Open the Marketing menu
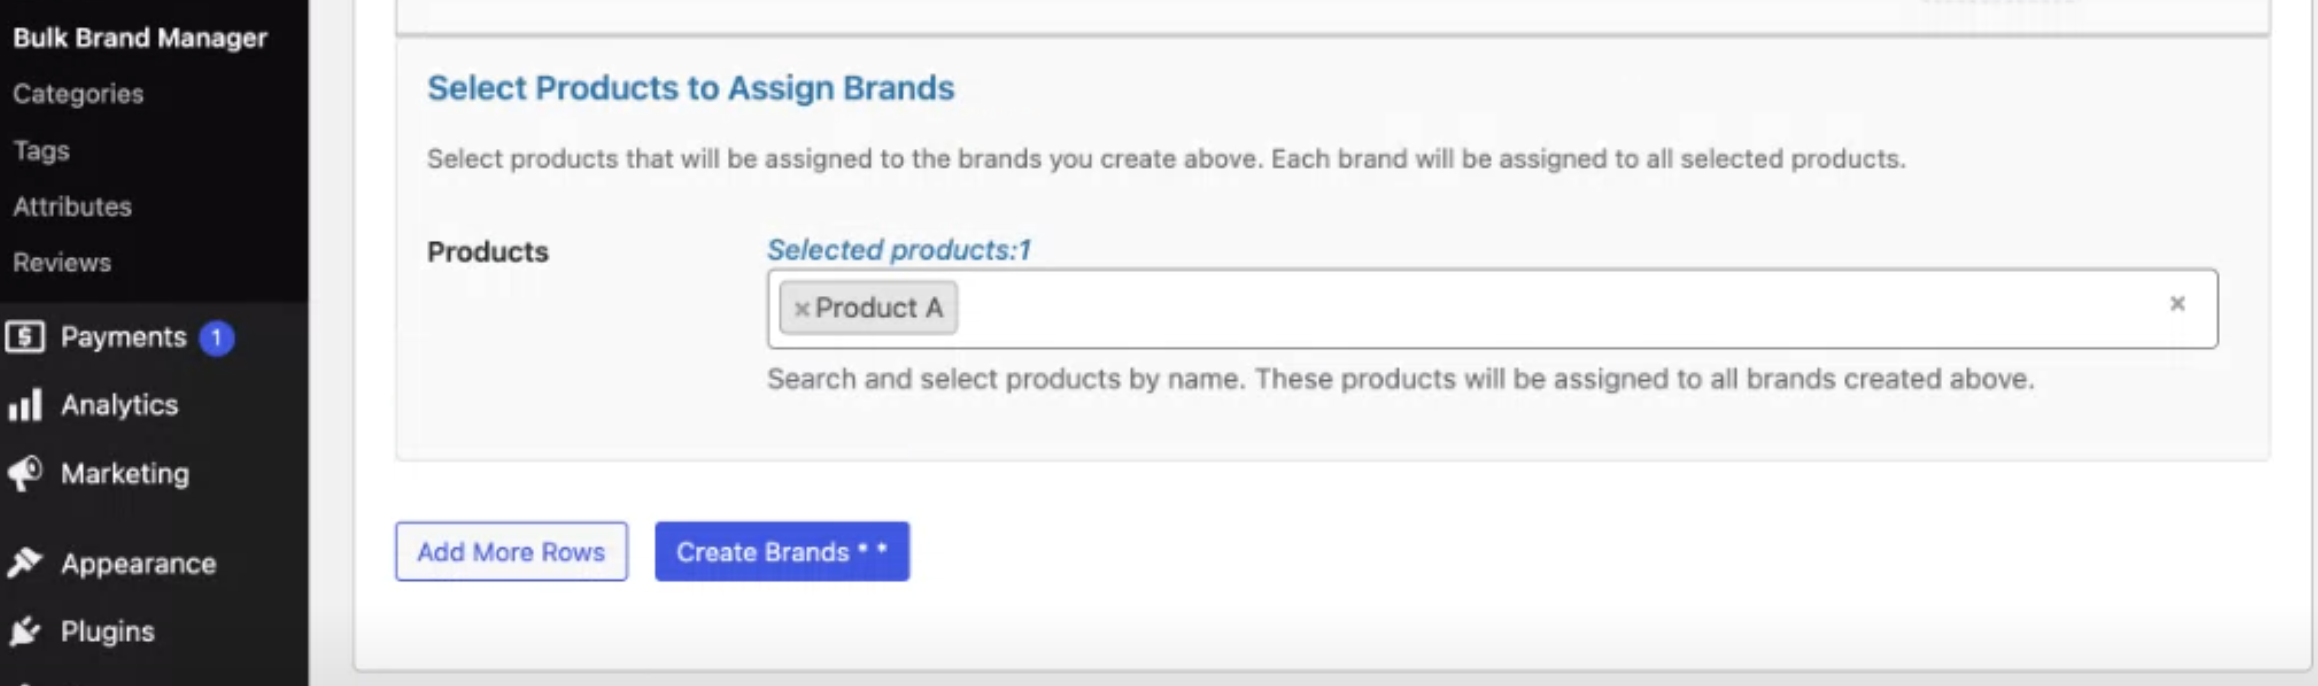 click(x=125, y=473)
